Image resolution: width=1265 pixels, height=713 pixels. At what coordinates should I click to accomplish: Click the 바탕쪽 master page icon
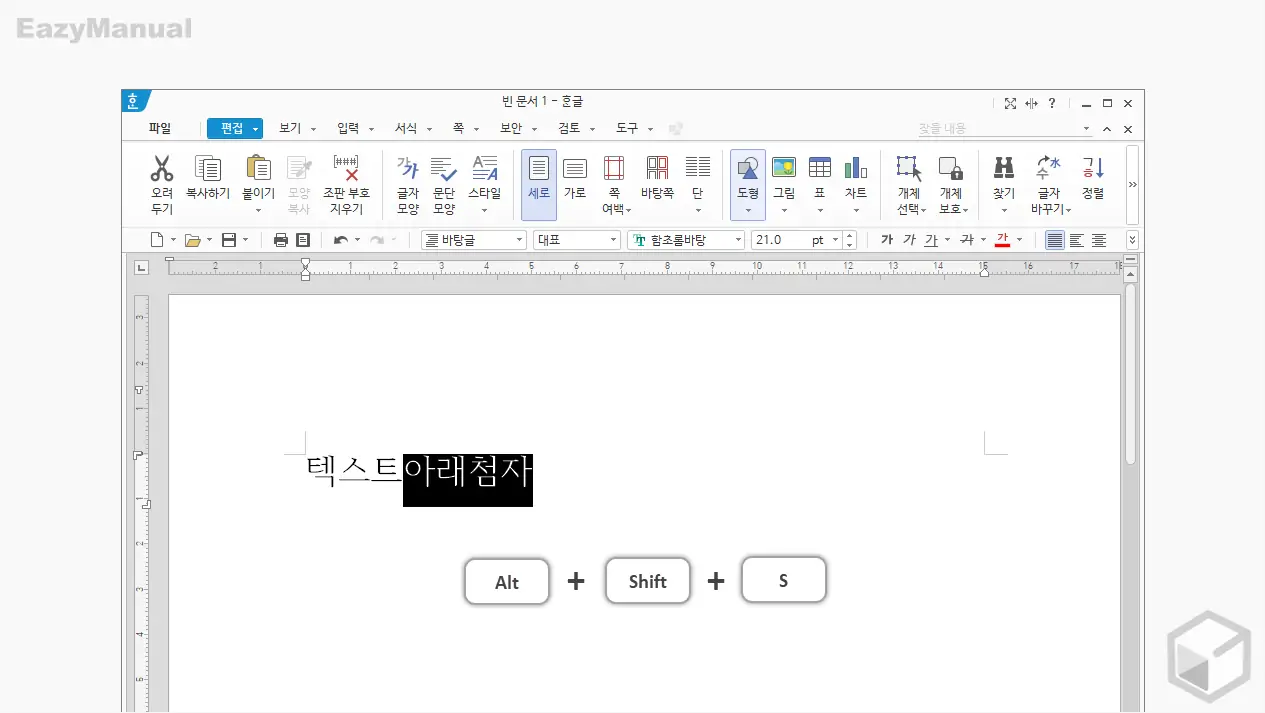click(x=657, y=168)
